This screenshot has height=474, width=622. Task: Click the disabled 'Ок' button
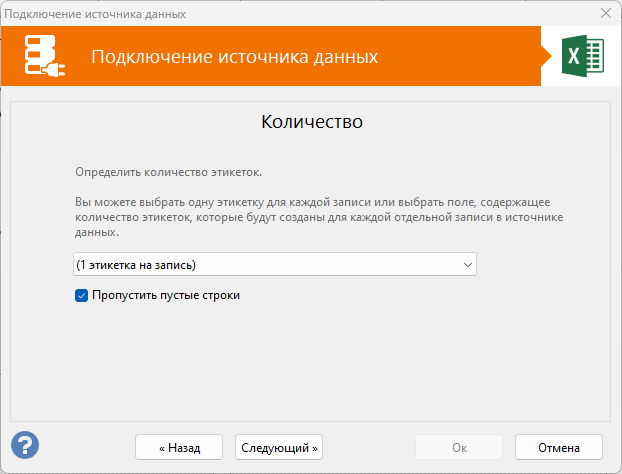point(459,447)
